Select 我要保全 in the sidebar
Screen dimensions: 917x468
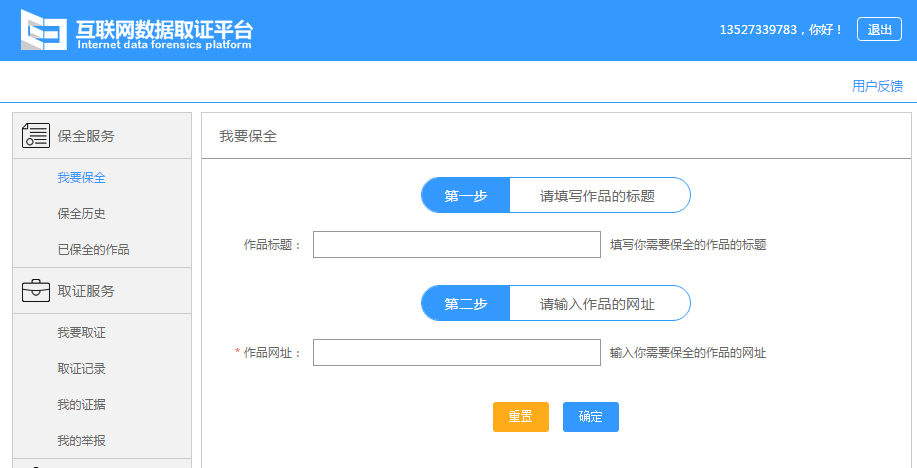coord(81,177)
